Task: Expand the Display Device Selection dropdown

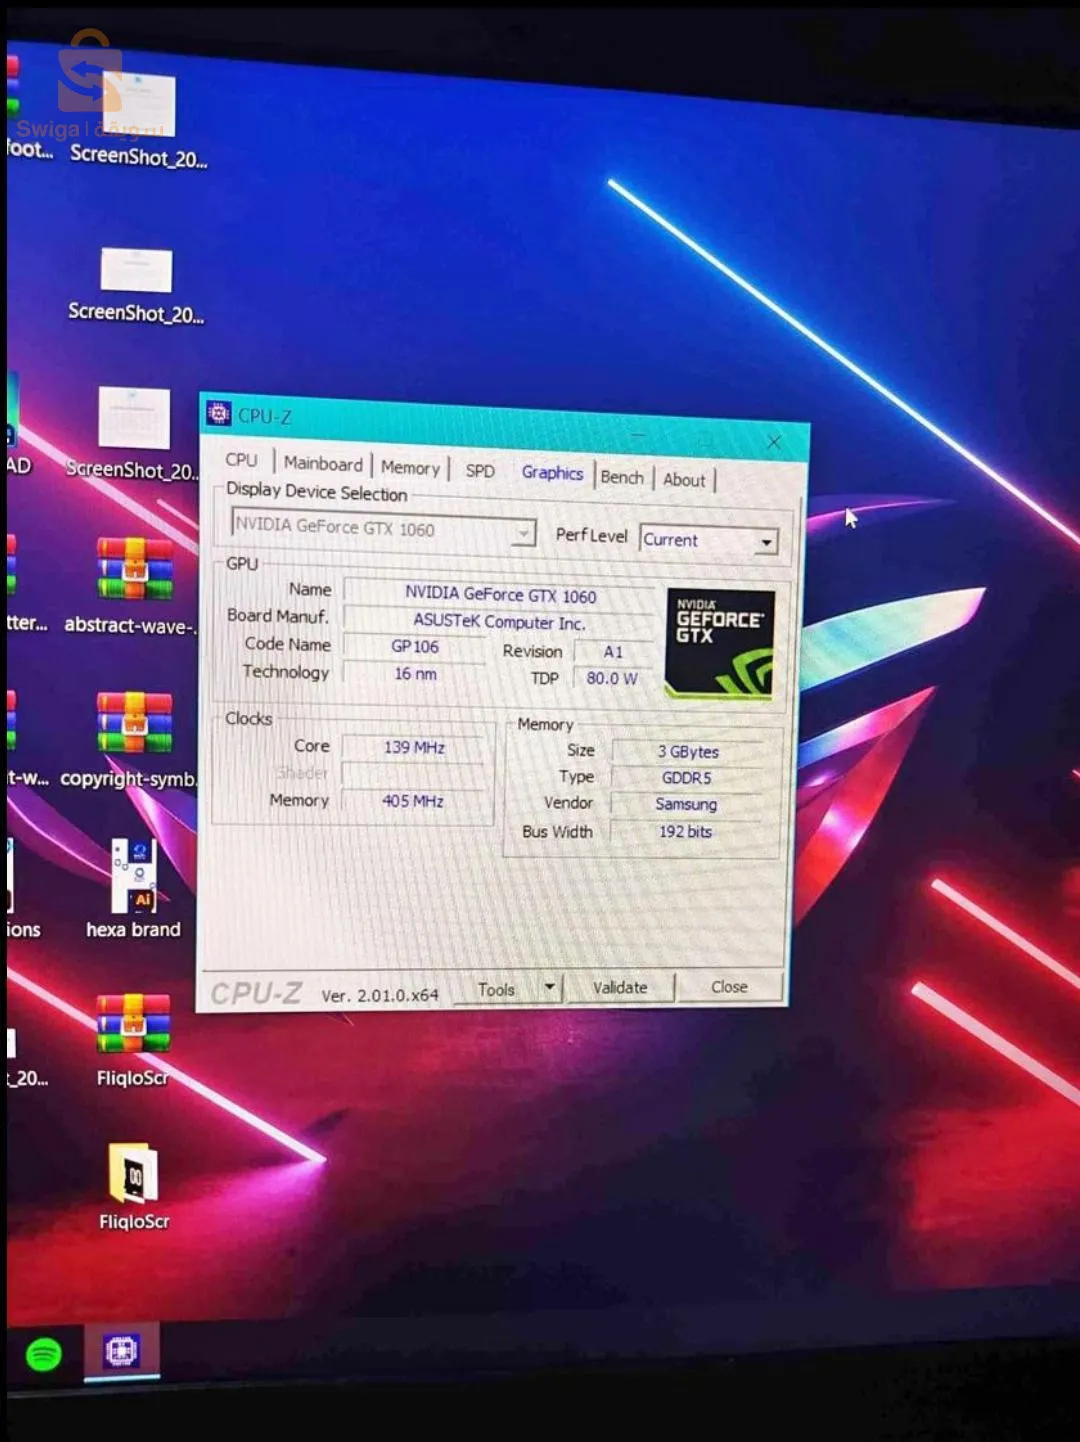Action: coord(523,533)
